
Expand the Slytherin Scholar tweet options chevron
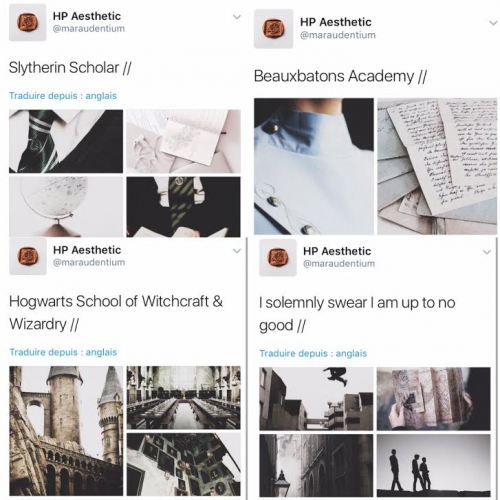pos(237,17)
